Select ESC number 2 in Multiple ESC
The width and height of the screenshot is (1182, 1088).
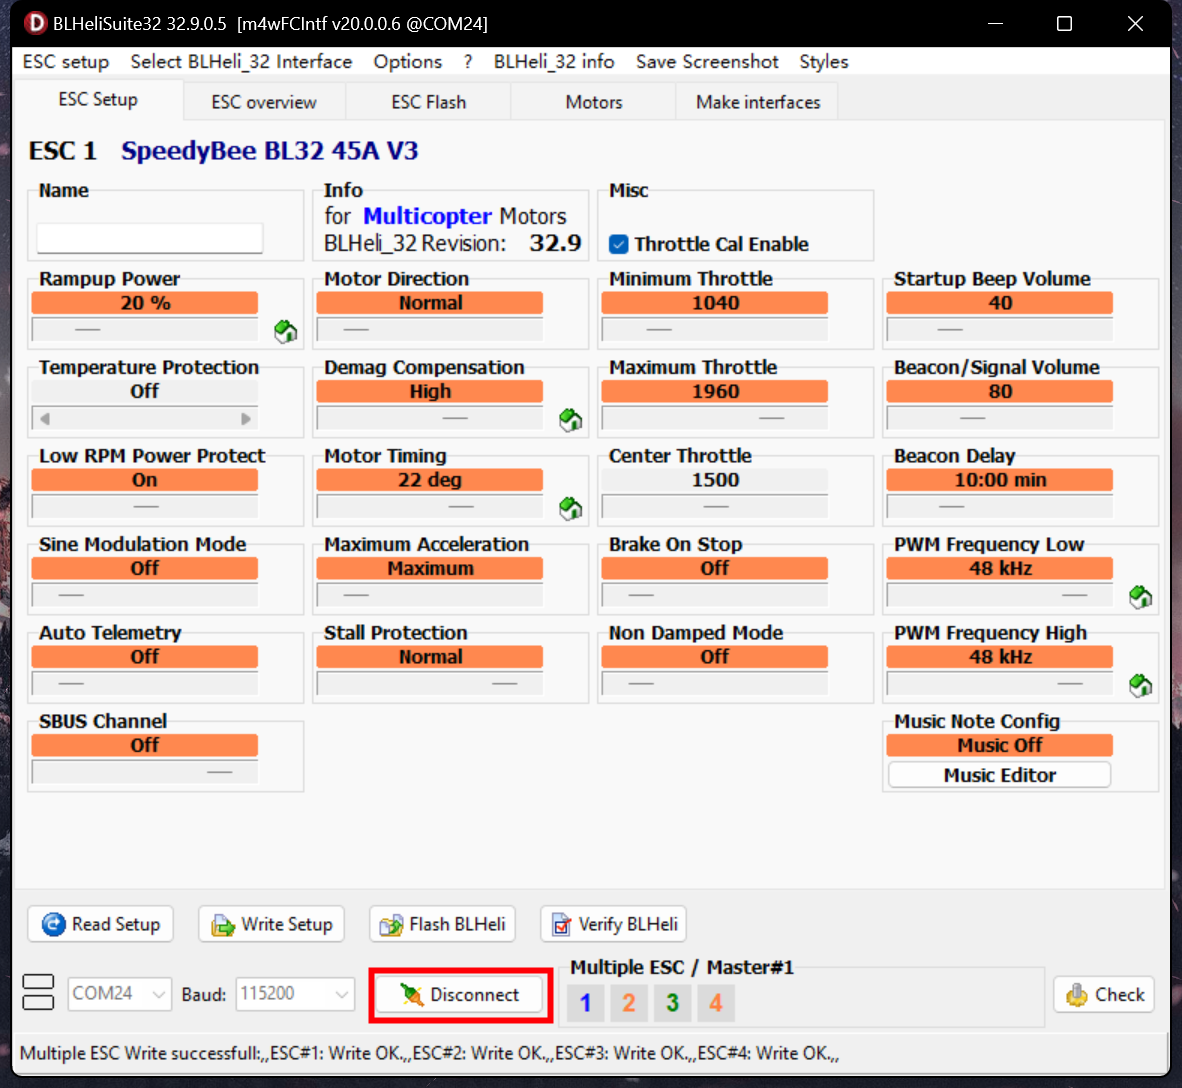629,1002
